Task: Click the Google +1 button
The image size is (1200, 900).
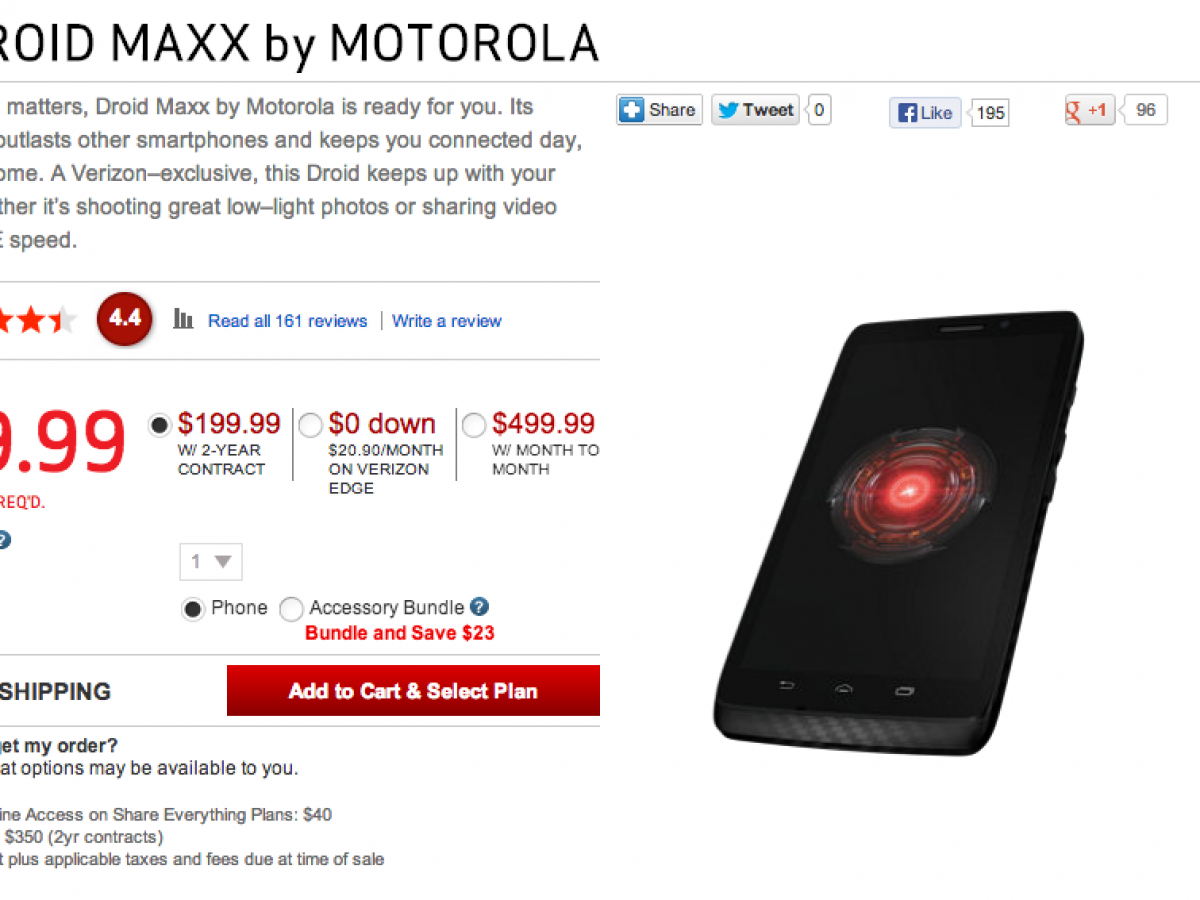Action: pyautogui.click(x=1089, y=110)
